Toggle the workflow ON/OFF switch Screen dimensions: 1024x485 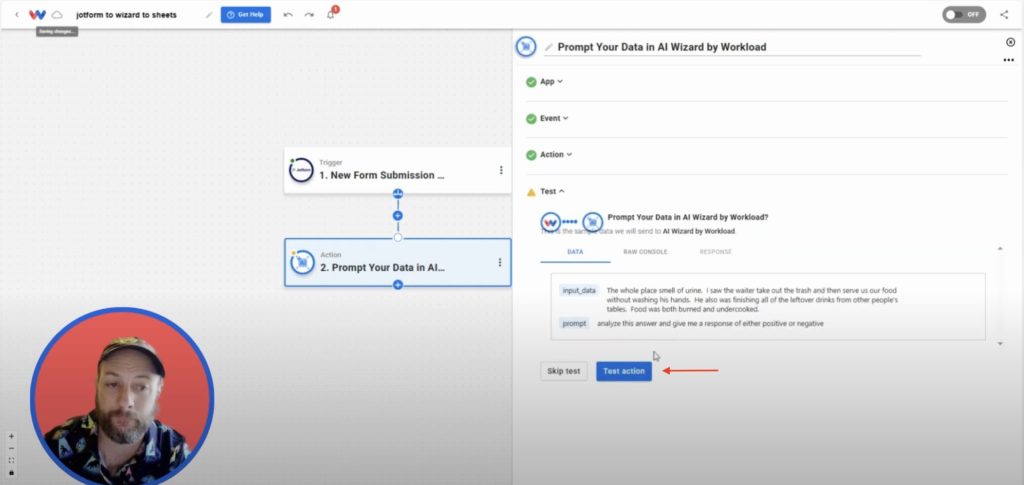pos(964,14)
